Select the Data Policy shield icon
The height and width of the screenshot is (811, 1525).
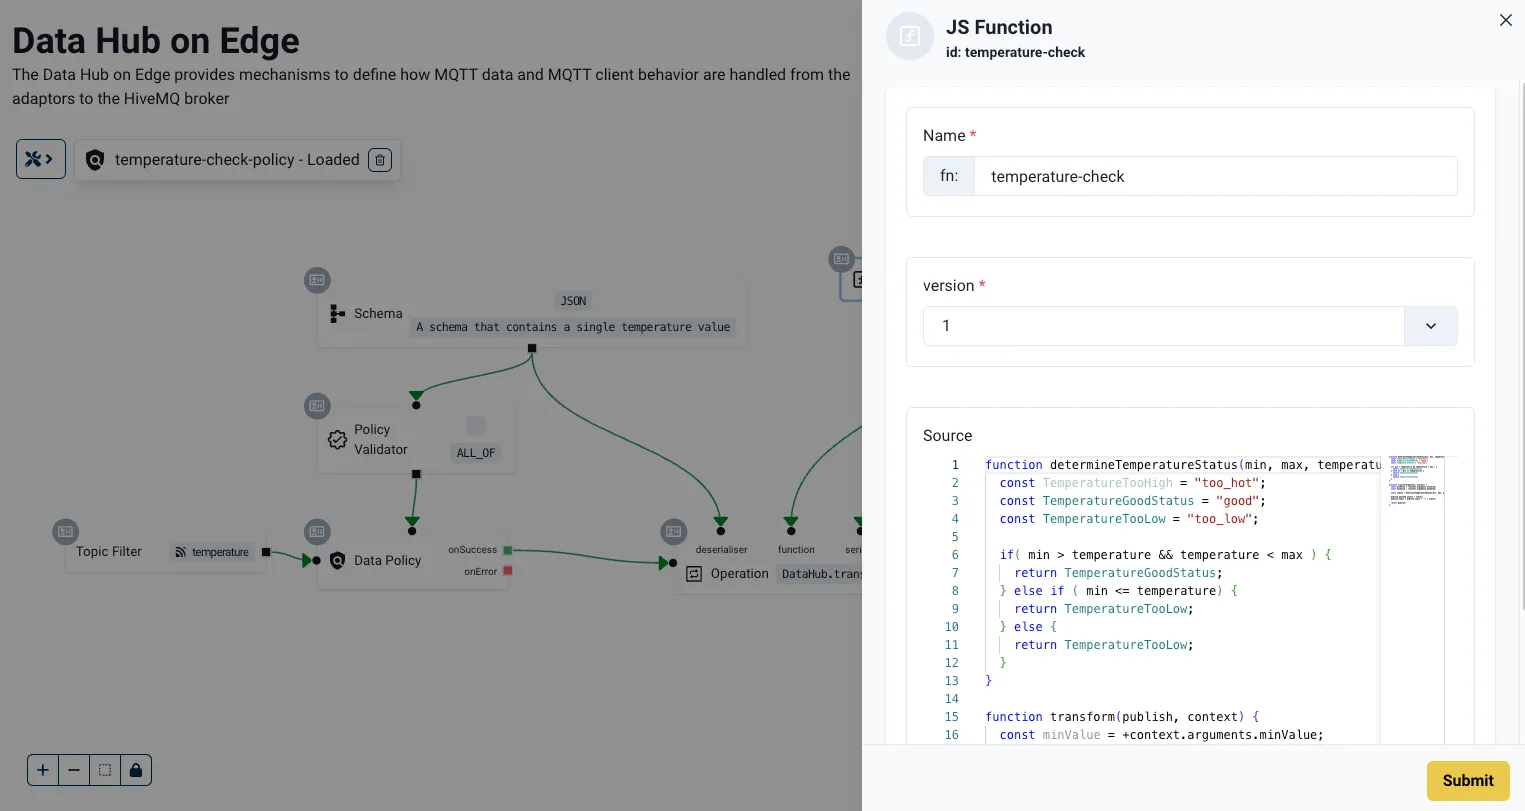click(337, 560)
